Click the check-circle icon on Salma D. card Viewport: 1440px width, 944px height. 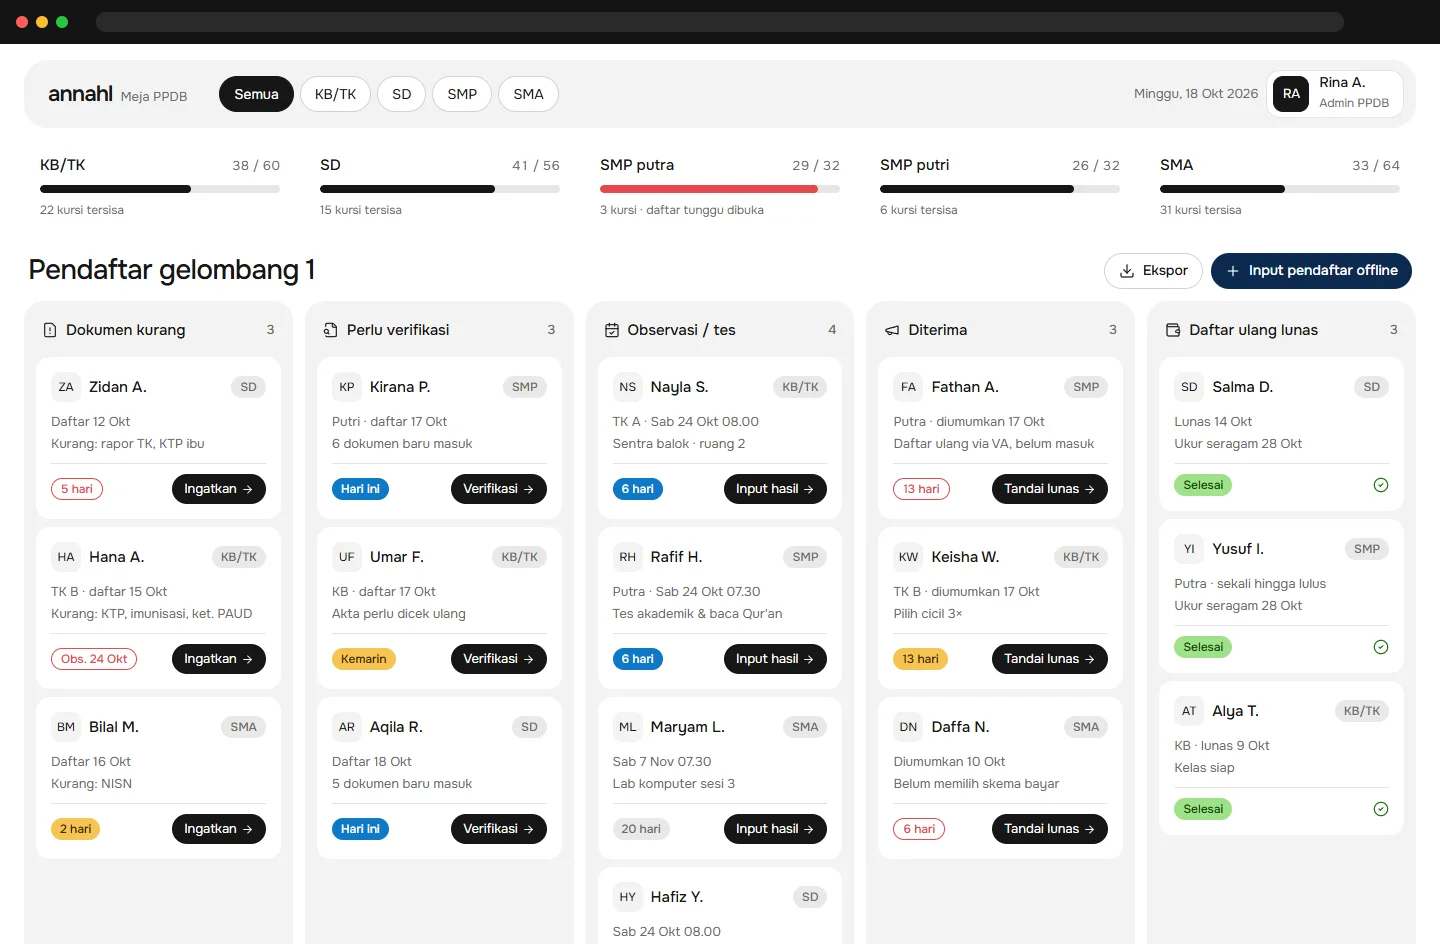tap(1381, 485)
